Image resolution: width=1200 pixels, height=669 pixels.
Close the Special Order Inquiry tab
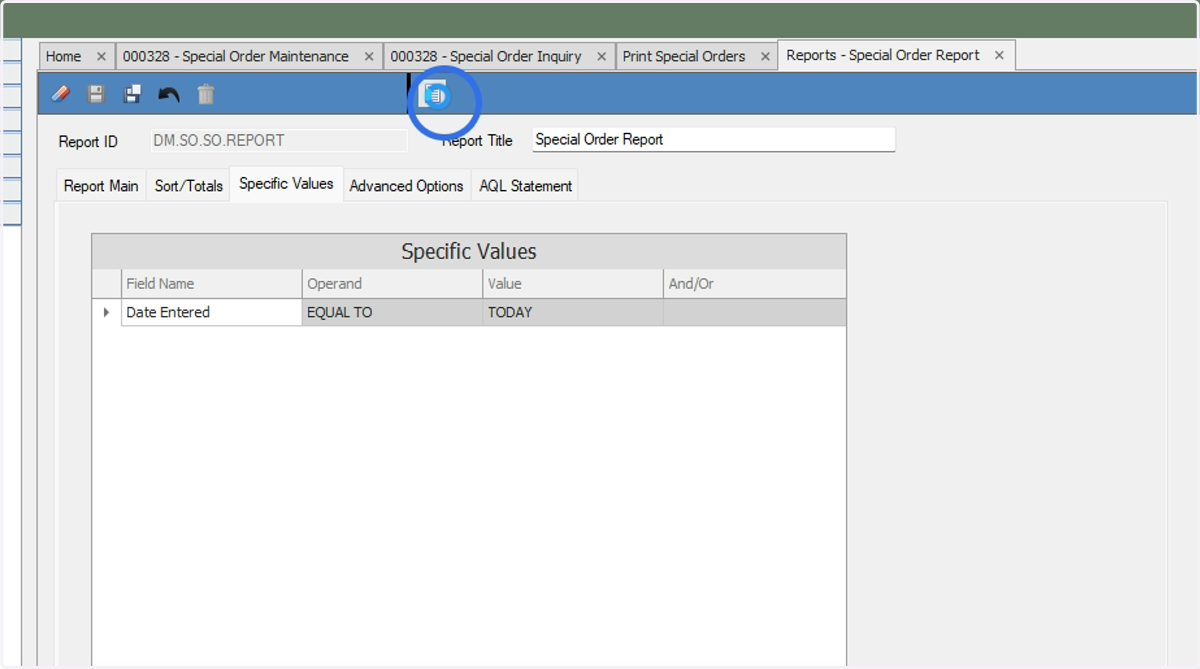[x=602, y=57]
